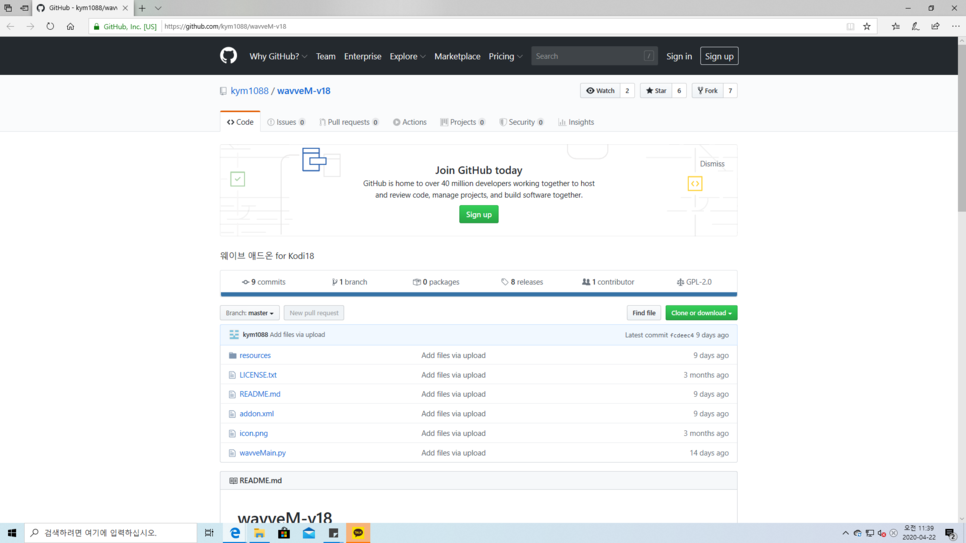Click the browser back arrow
Screen dimensions: 966x543
(x=10, y=27)
